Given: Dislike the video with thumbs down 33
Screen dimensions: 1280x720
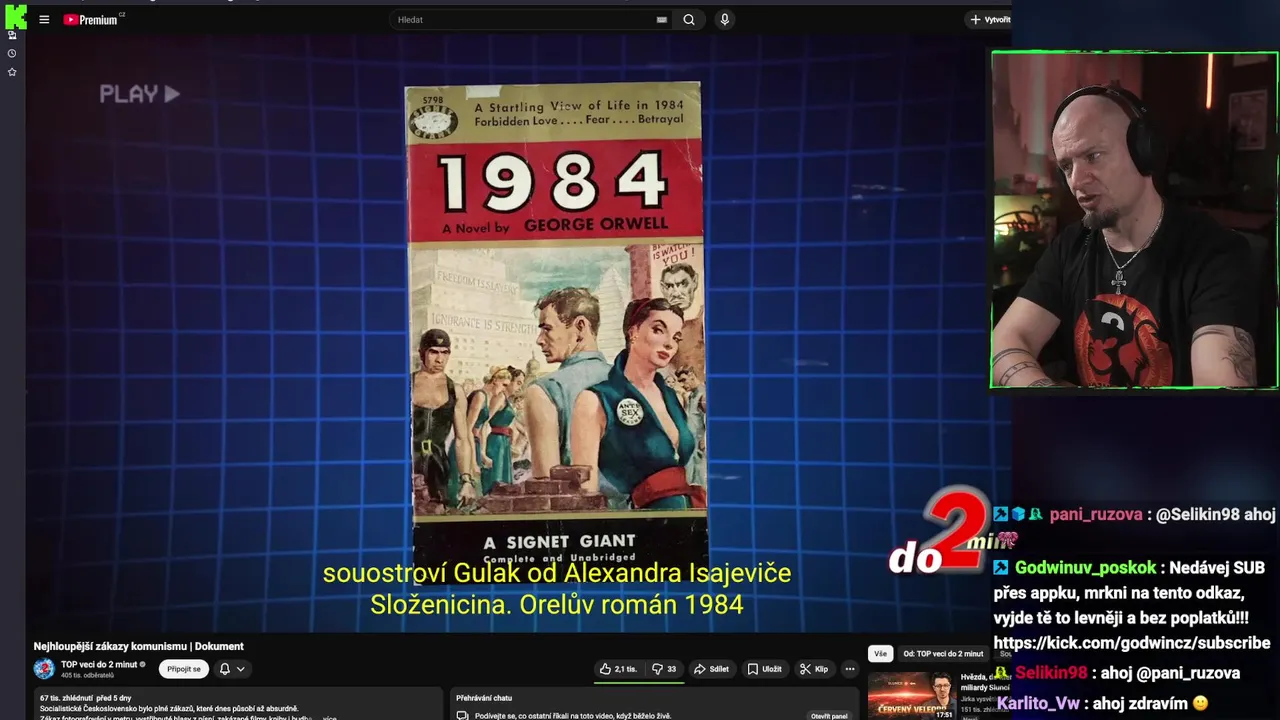Looking at the screenshot, I should click(x=664, y=669).
